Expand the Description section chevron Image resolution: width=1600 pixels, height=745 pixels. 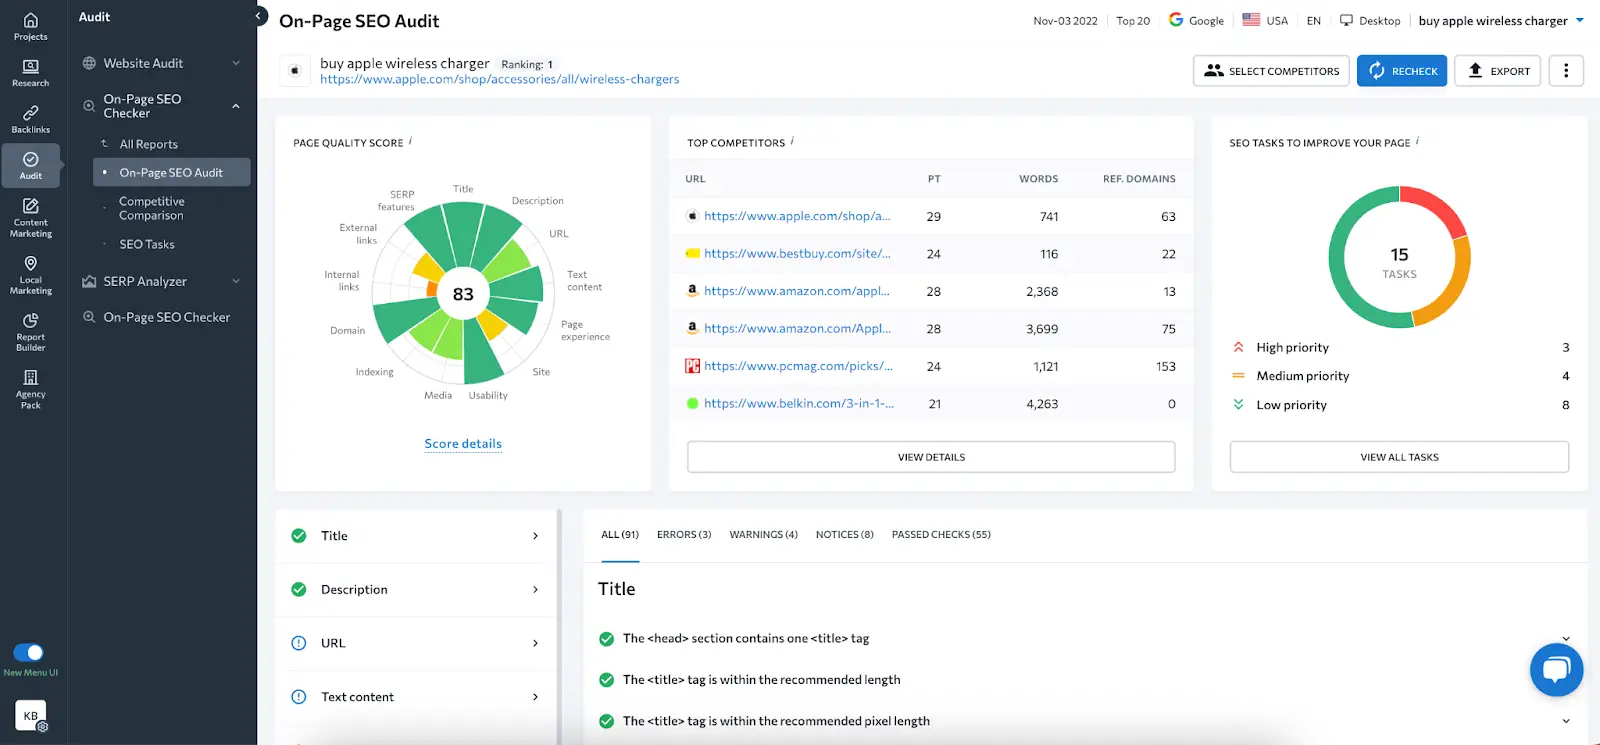[535, 590]
